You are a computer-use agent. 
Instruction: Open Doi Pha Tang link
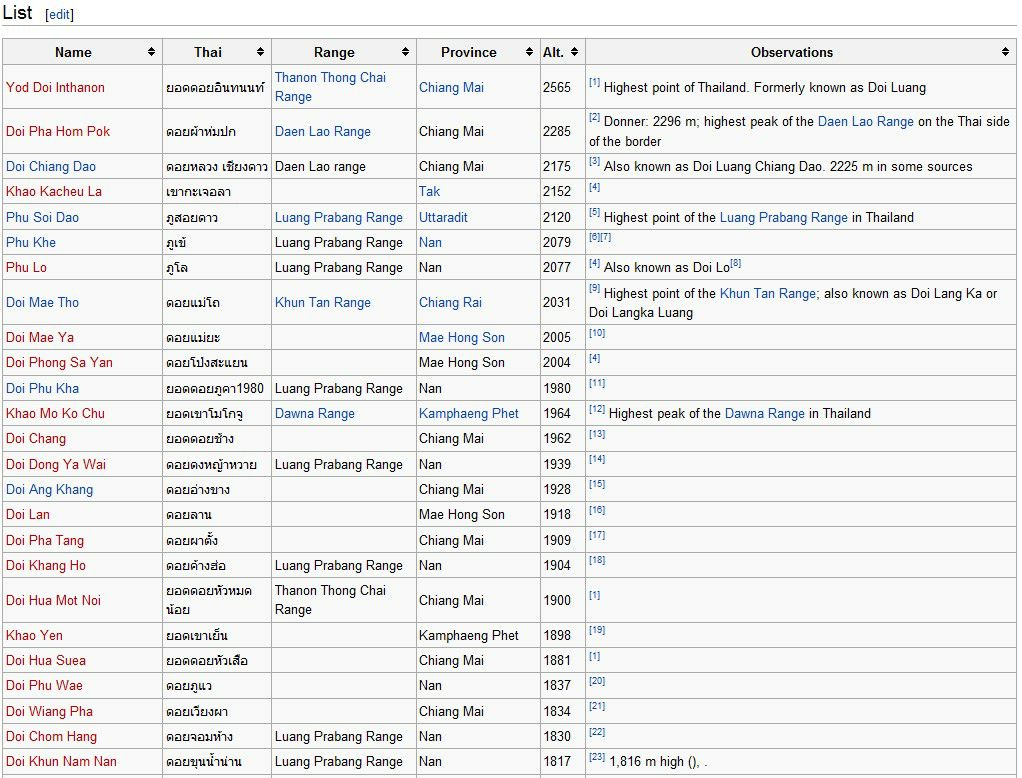click(45, 540)
